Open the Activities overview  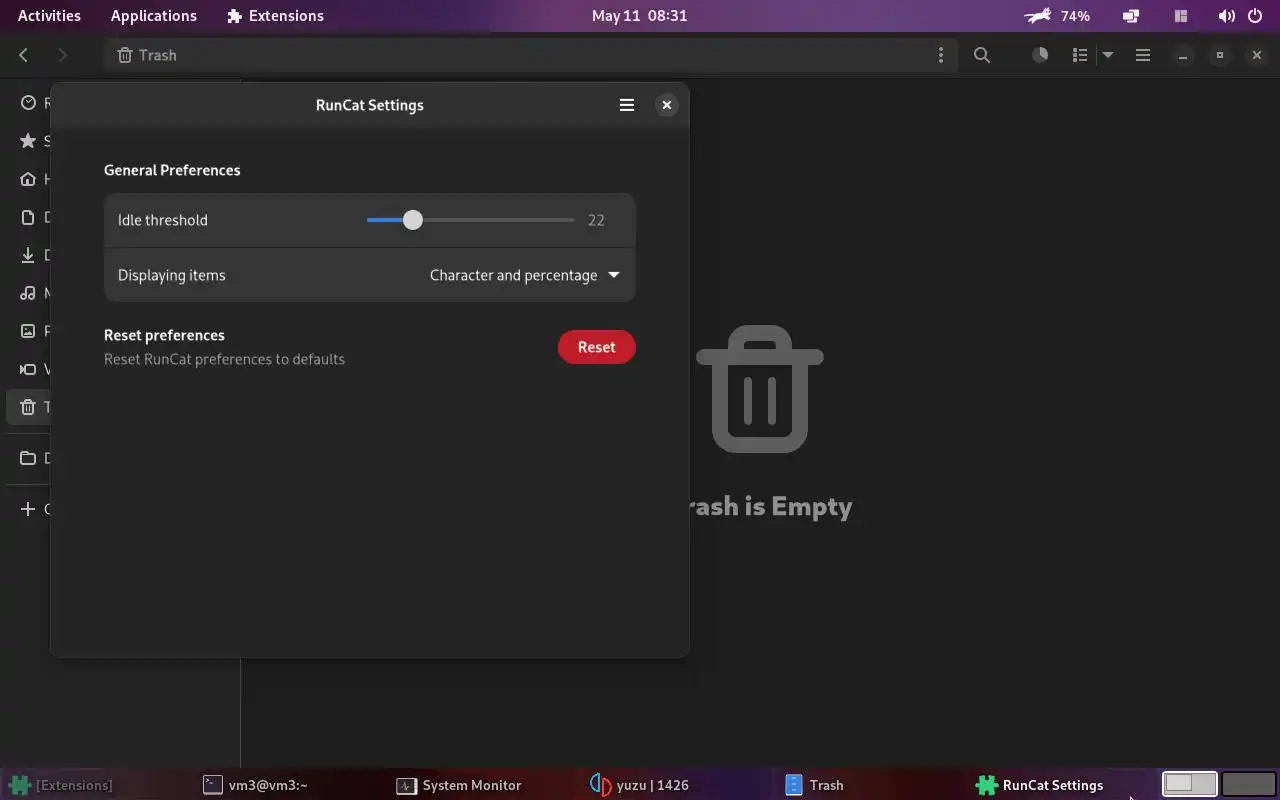pos(49,16)
